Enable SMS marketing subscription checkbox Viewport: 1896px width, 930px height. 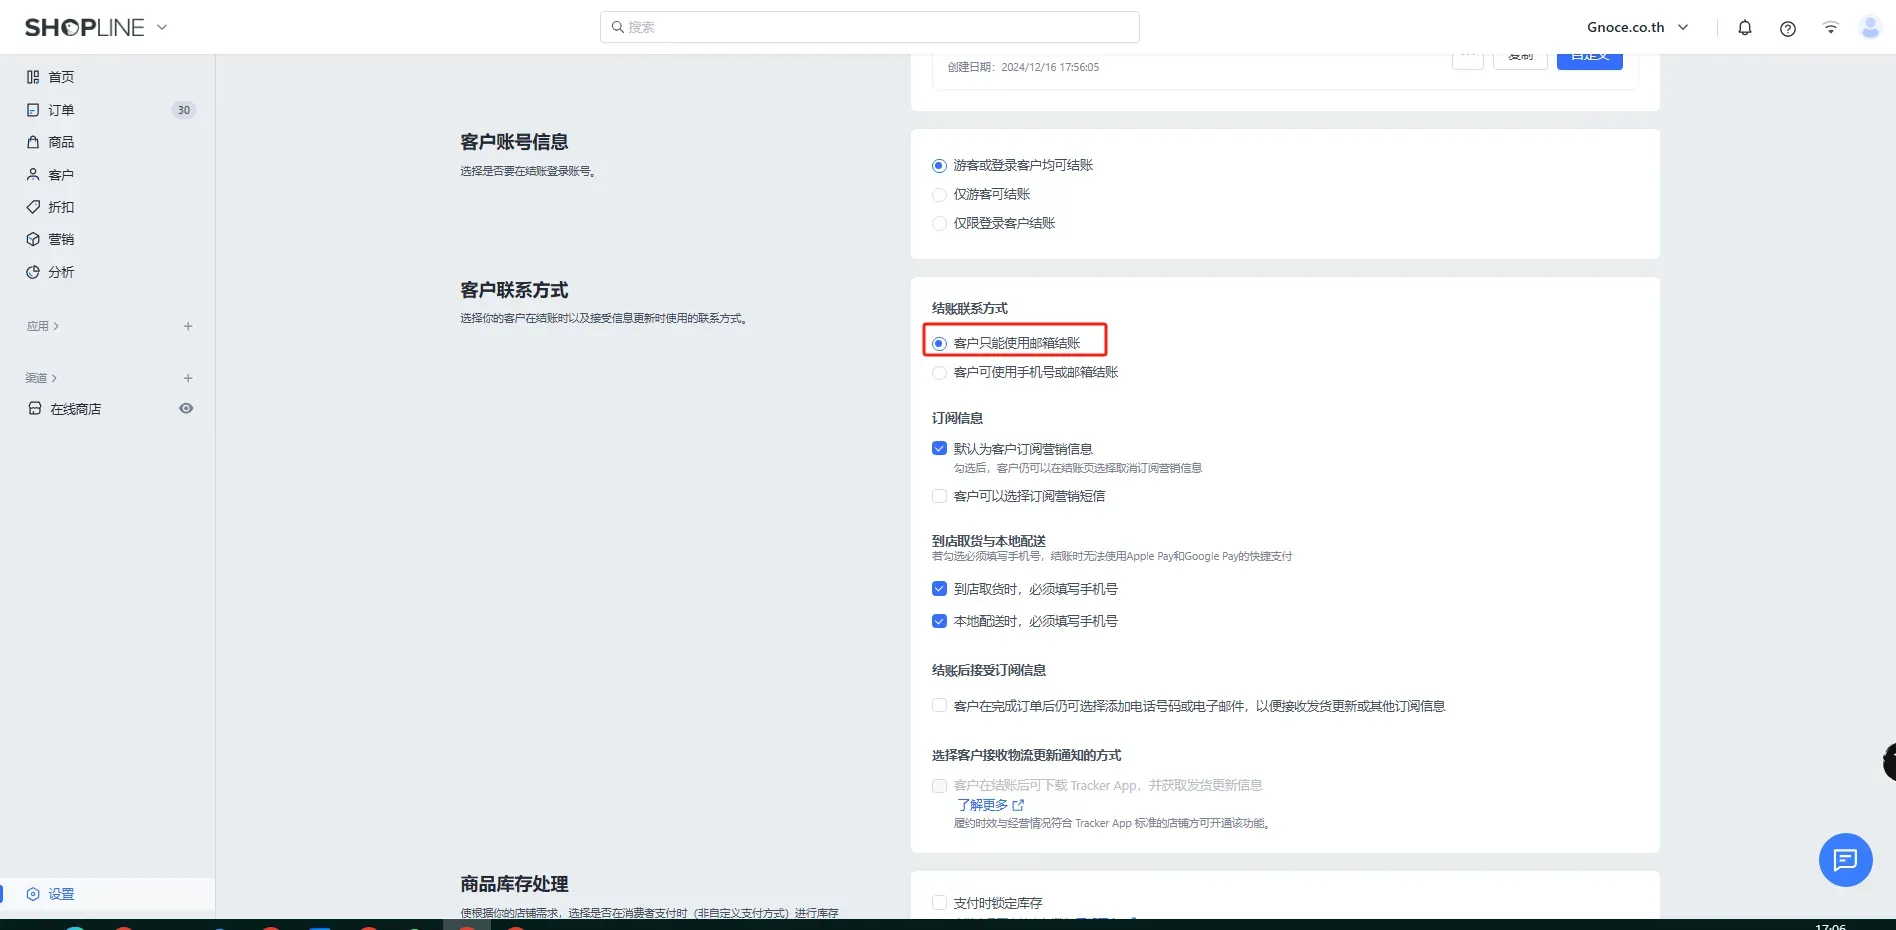tap(939, 496)
